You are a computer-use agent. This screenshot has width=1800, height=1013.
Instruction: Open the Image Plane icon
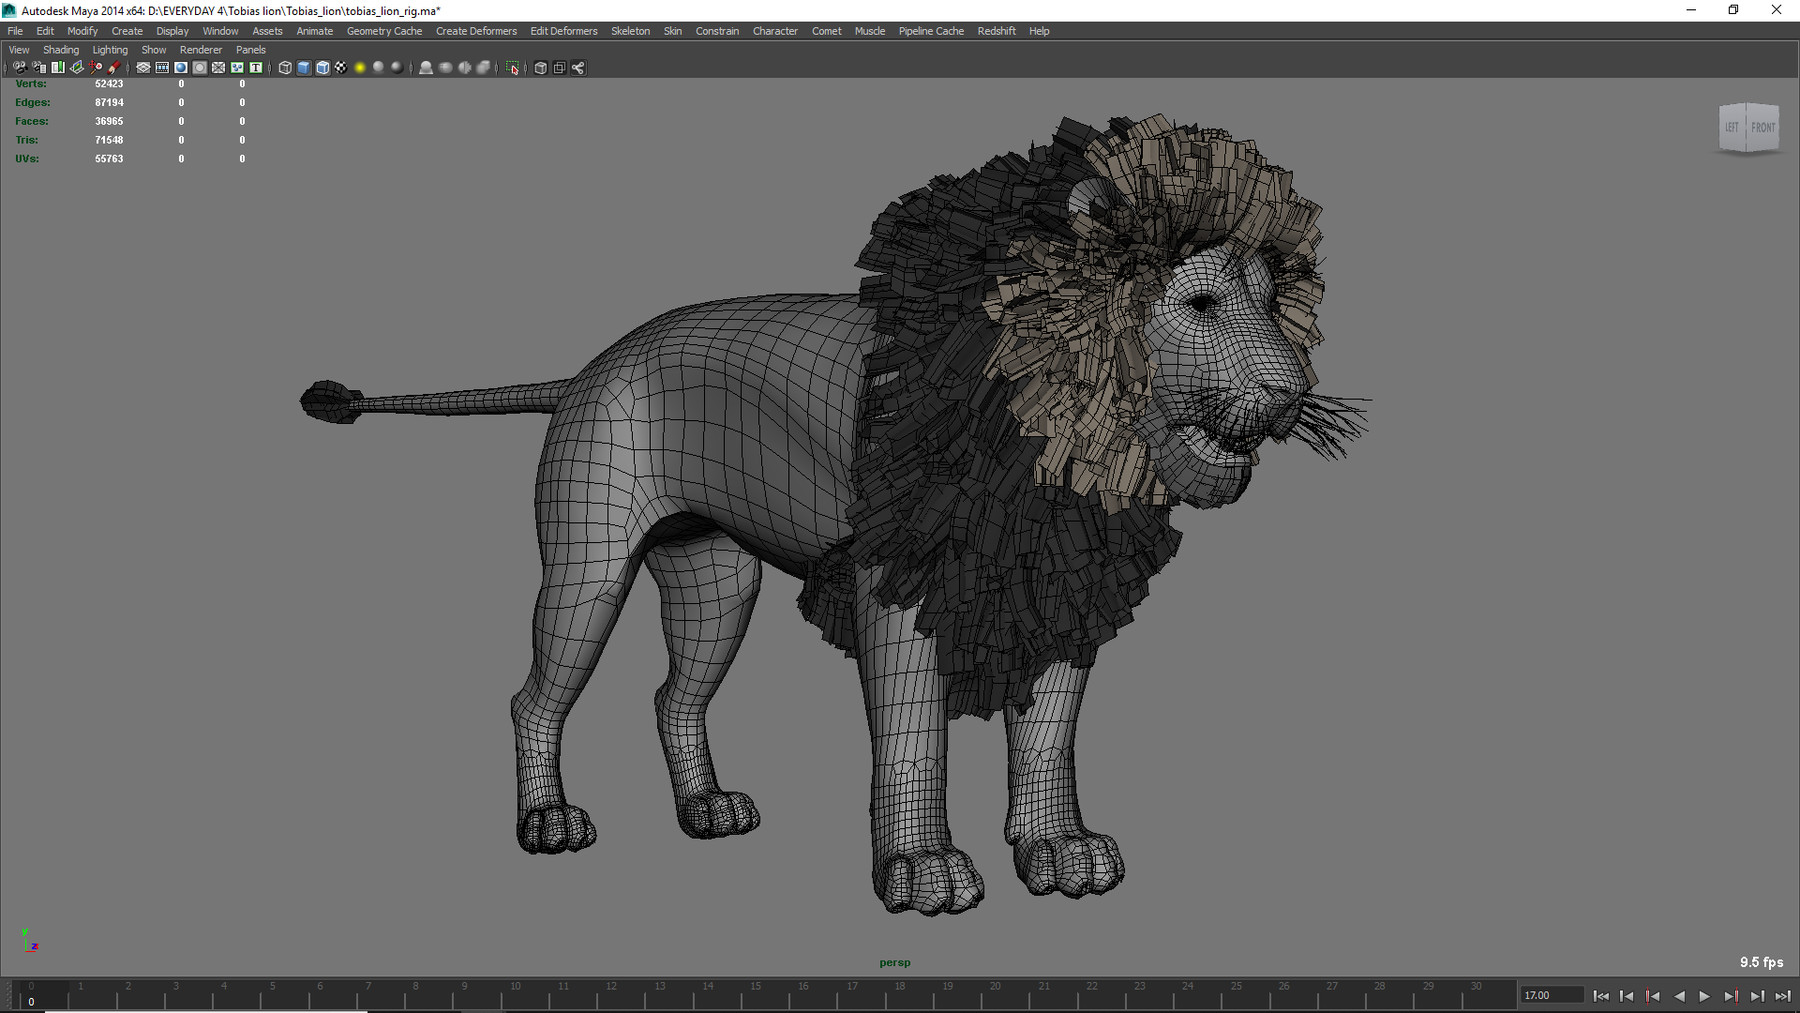[x=77, y=68]
